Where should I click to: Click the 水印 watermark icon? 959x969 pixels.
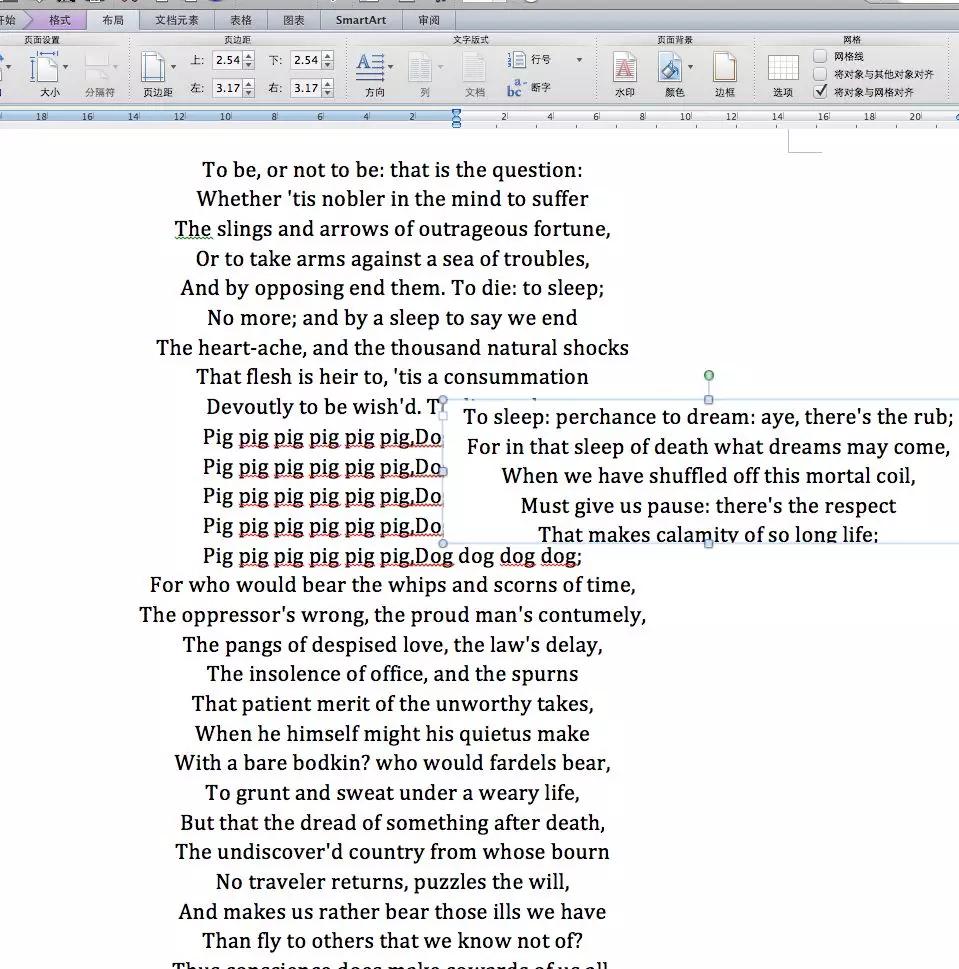tap(625, 67)
